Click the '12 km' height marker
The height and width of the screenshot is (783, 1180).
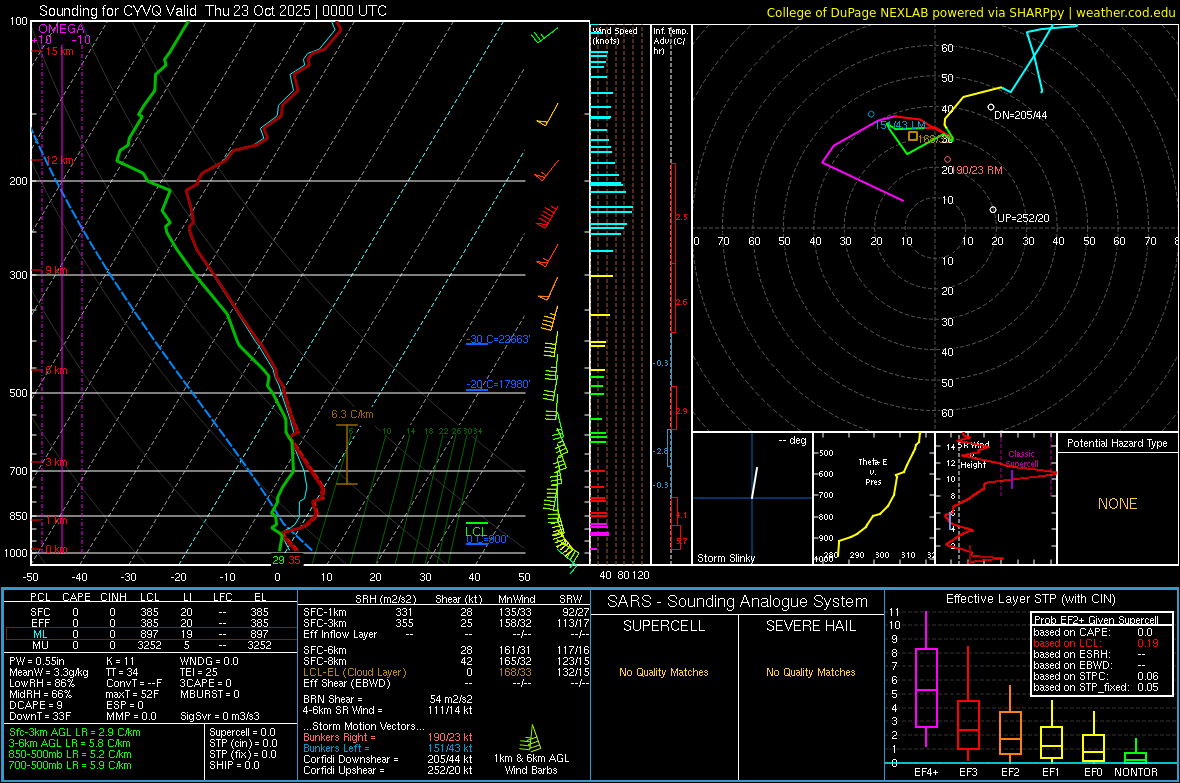click(x=59, y=160)
